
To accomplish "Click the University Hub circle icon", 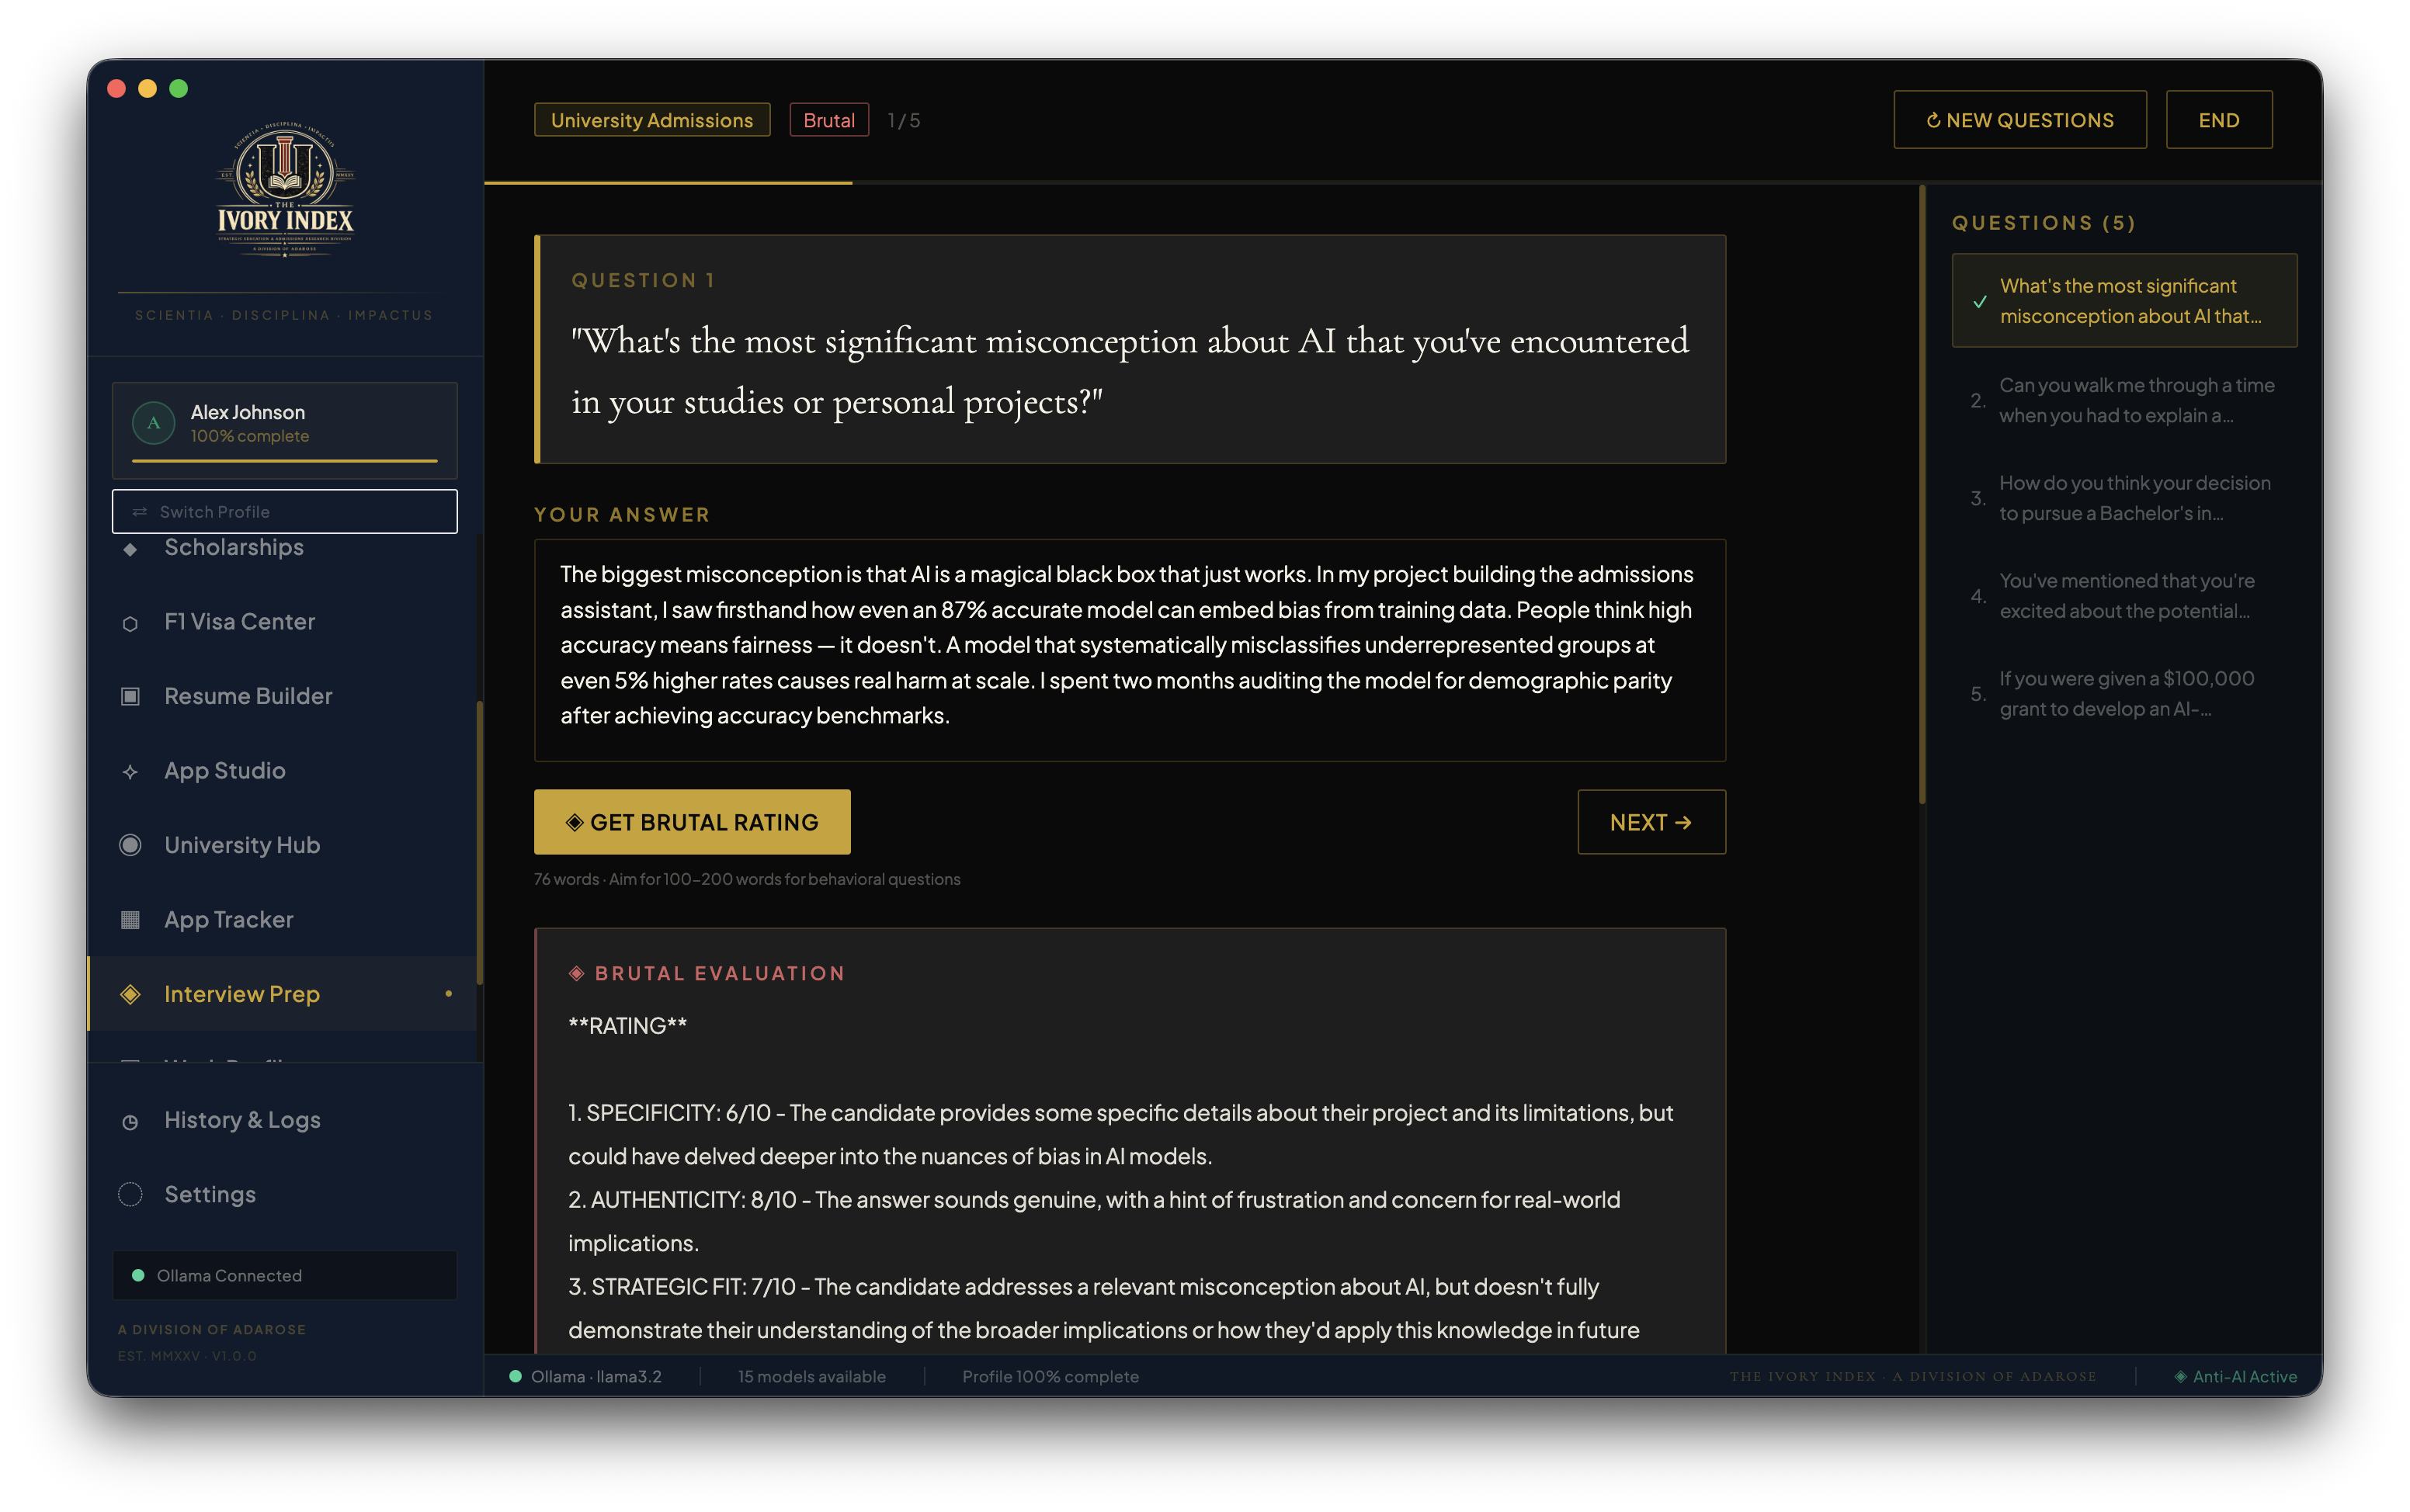I will click(130, 845).
